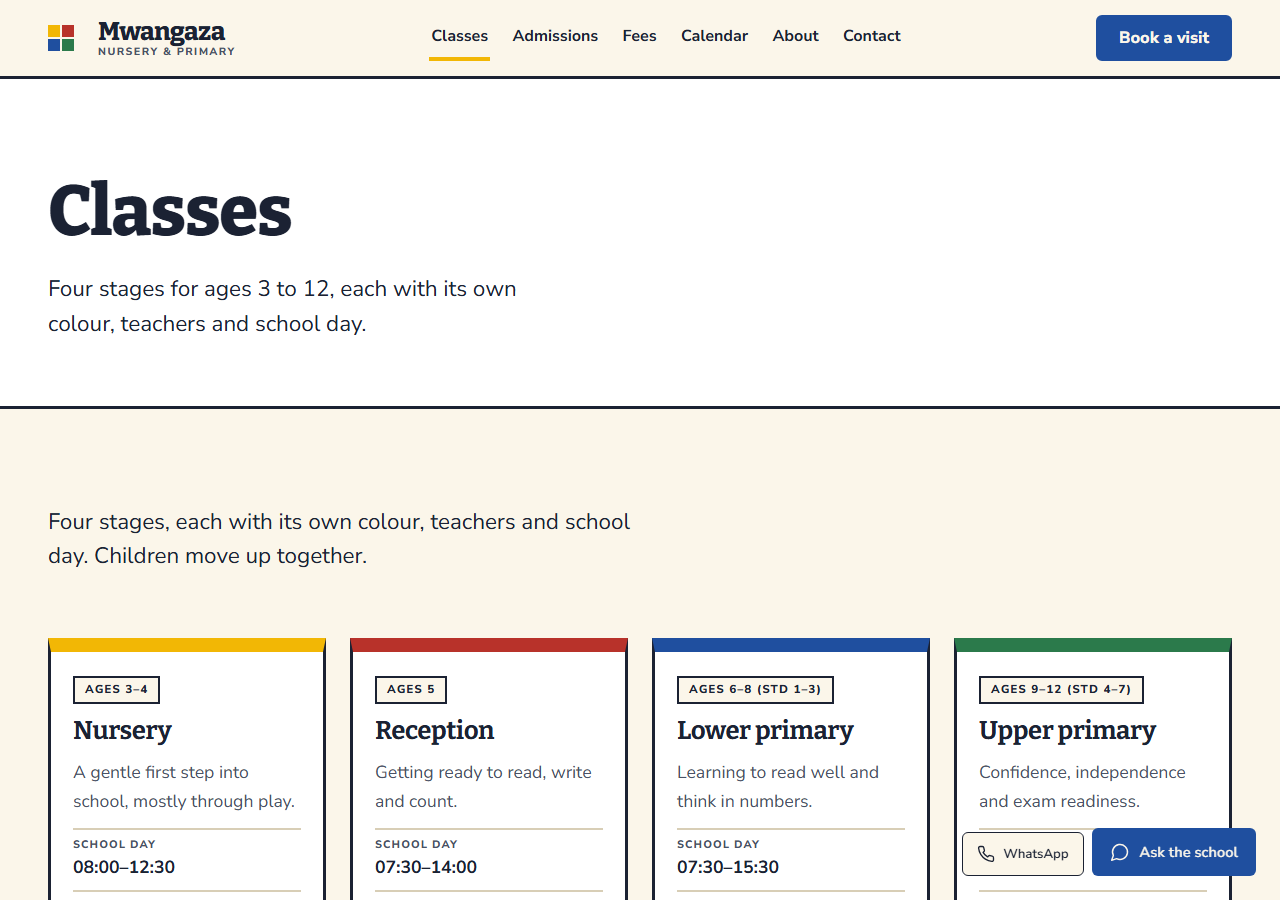Open the Nursery card heading
1280x900 pixels.
[x=122, y=731]
